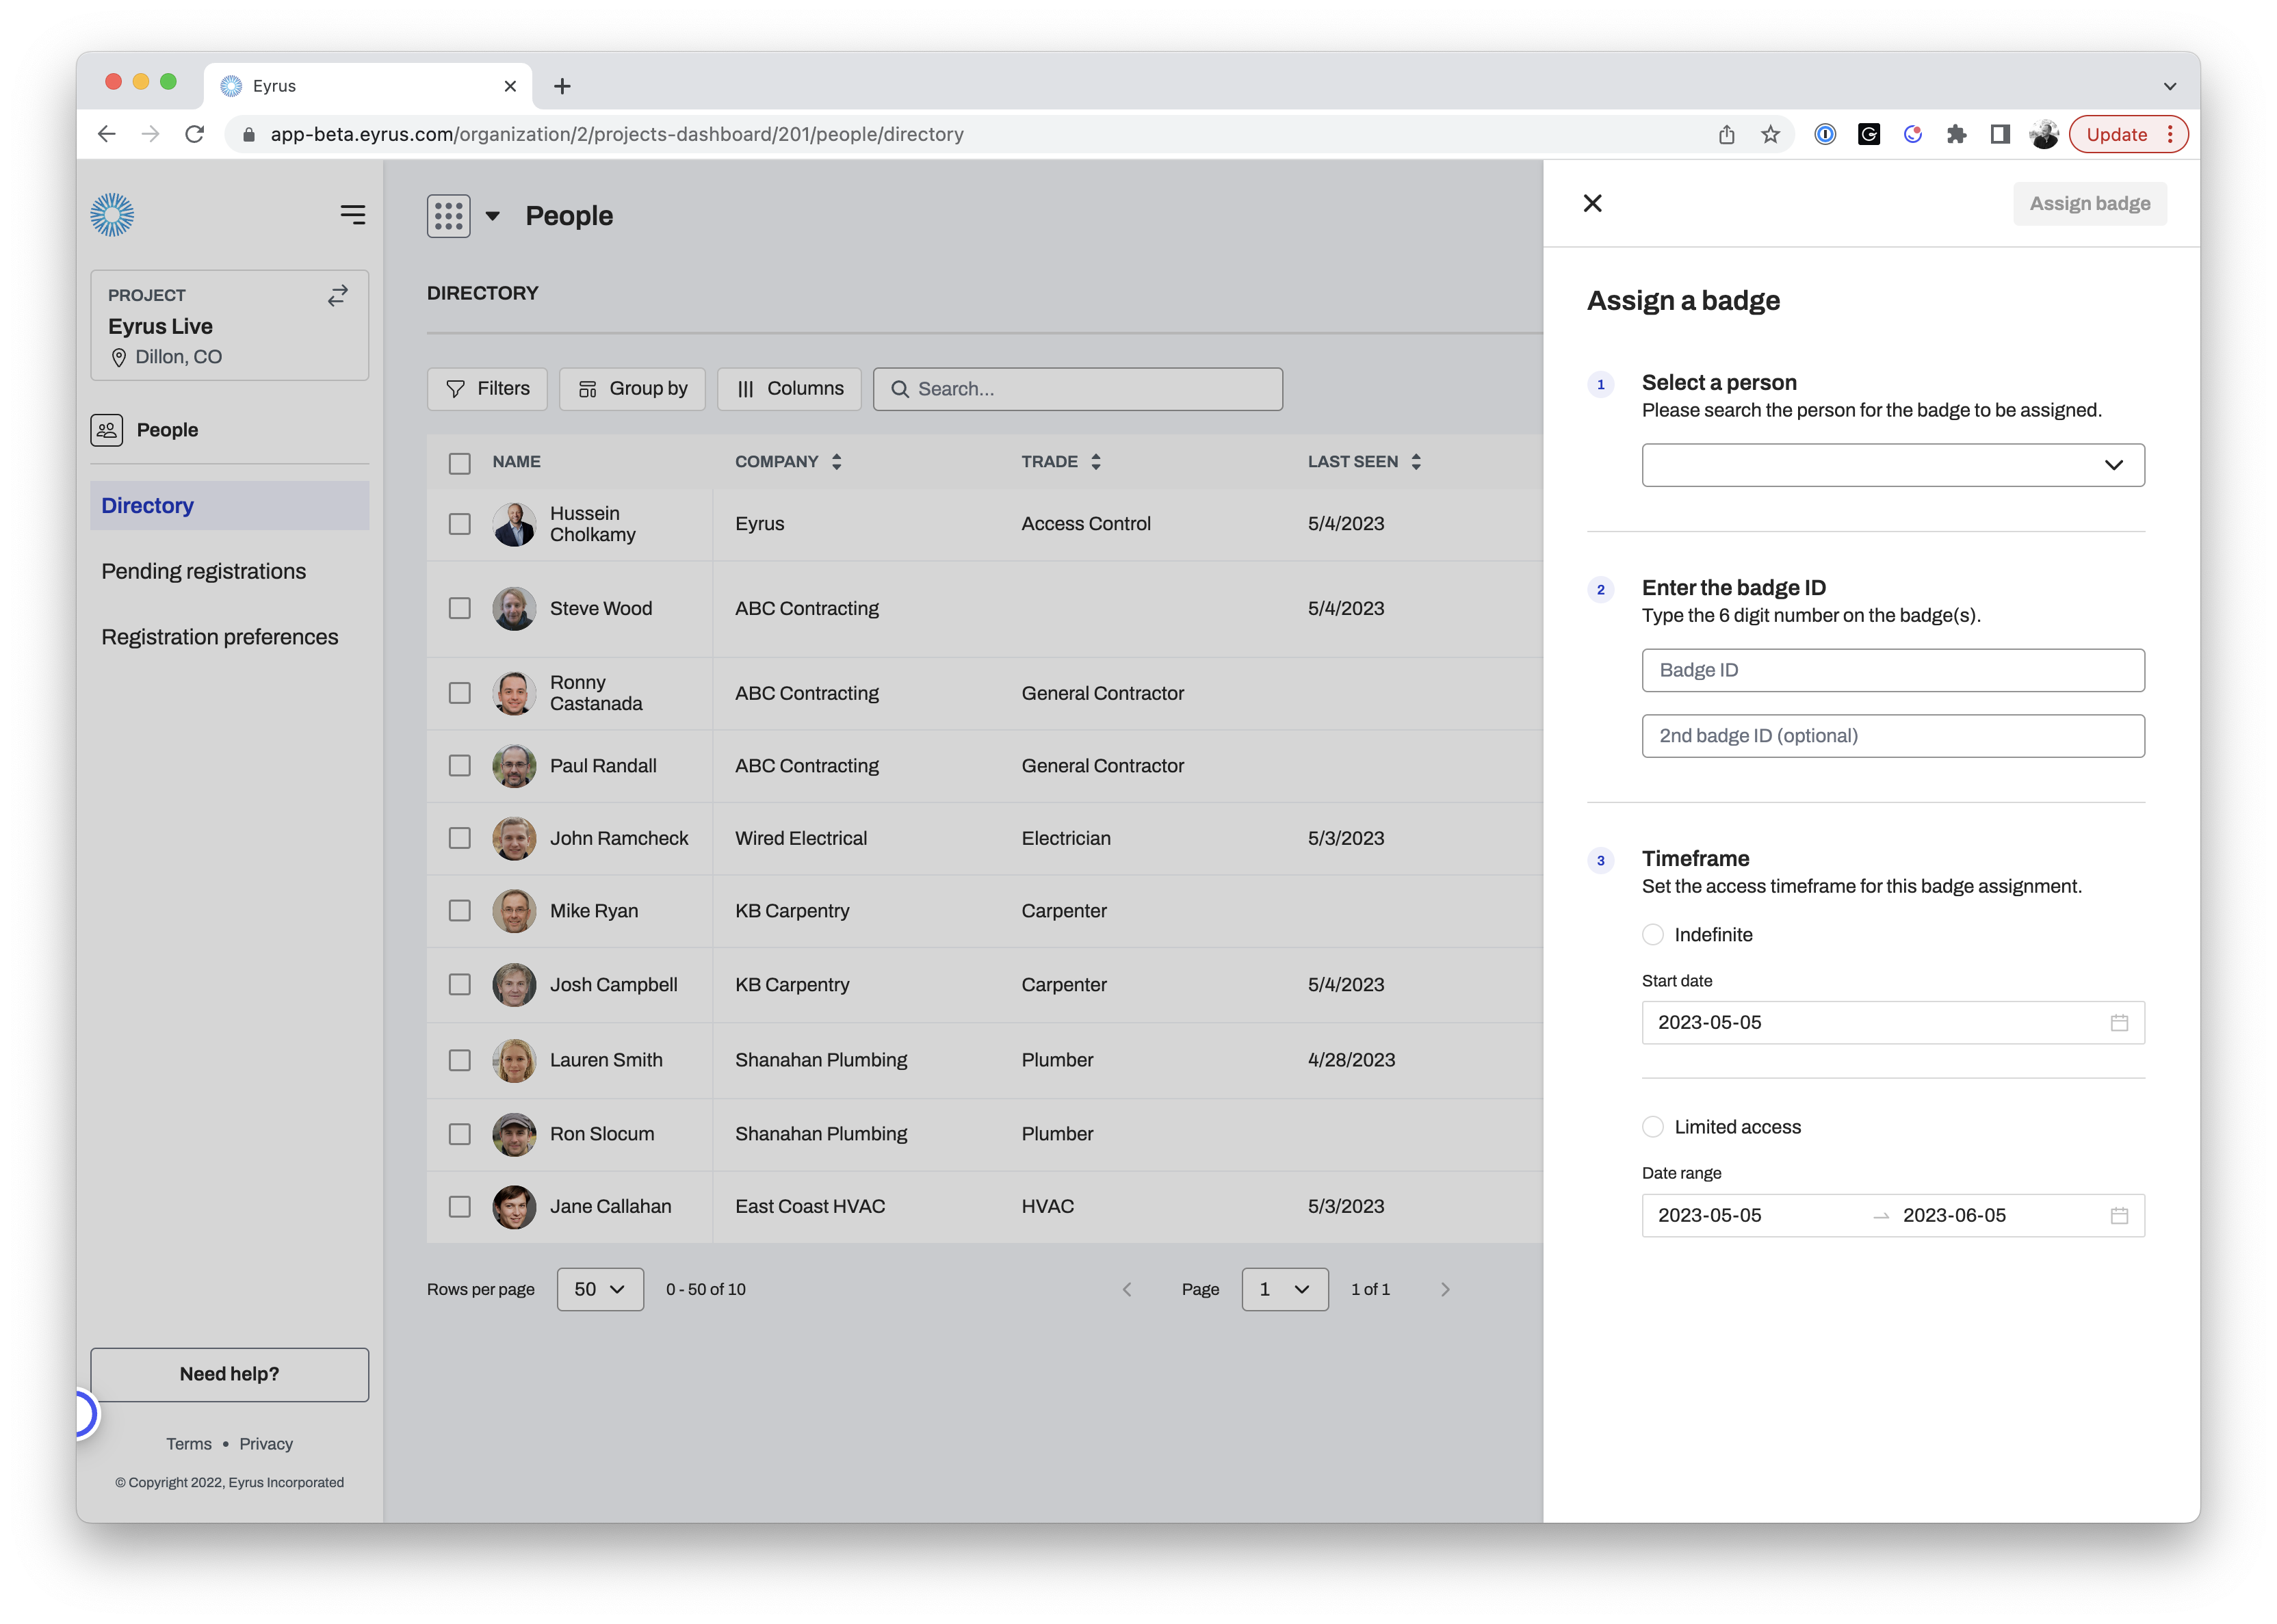Click Hussein Cholkamy's avatar photo

click(x=514, y=524)
